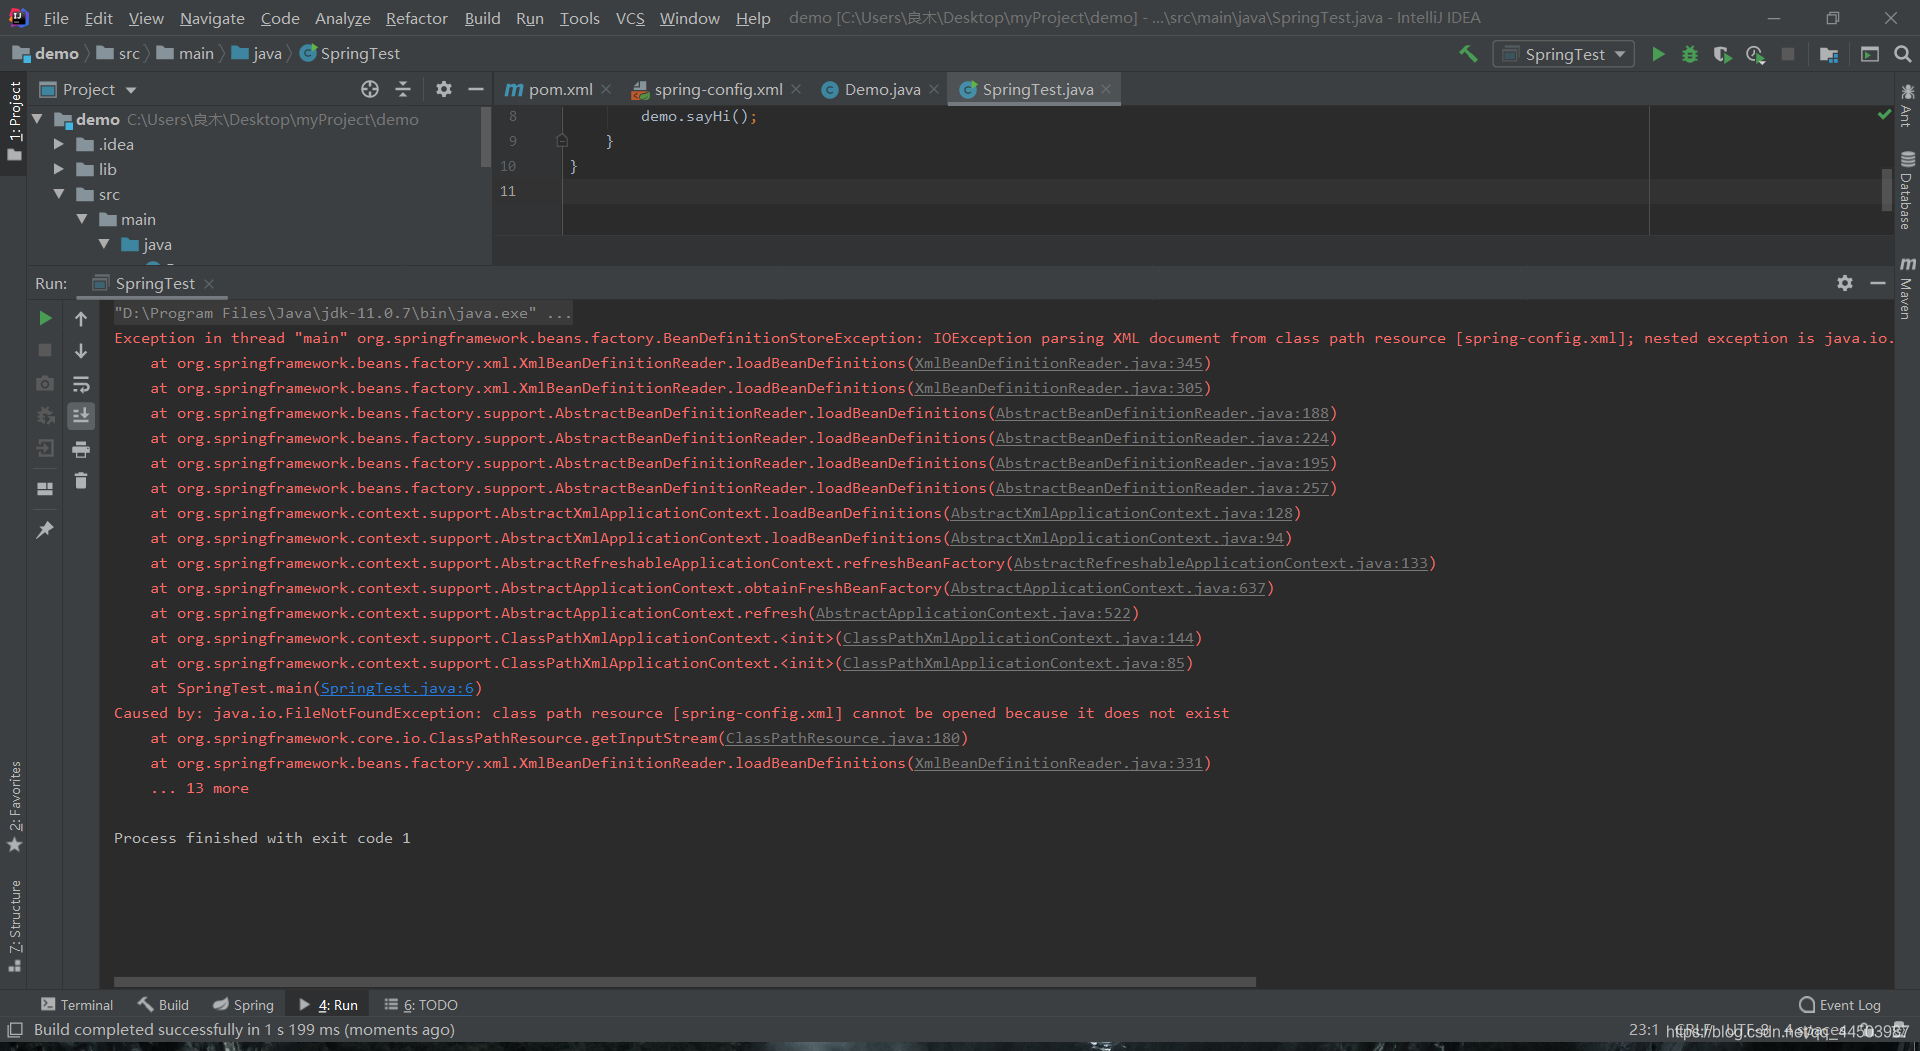Image resolution: width=1920 pixels, height=1051 pixels.
Task: Clear console with the trash icon
Action: click(81, 481)
